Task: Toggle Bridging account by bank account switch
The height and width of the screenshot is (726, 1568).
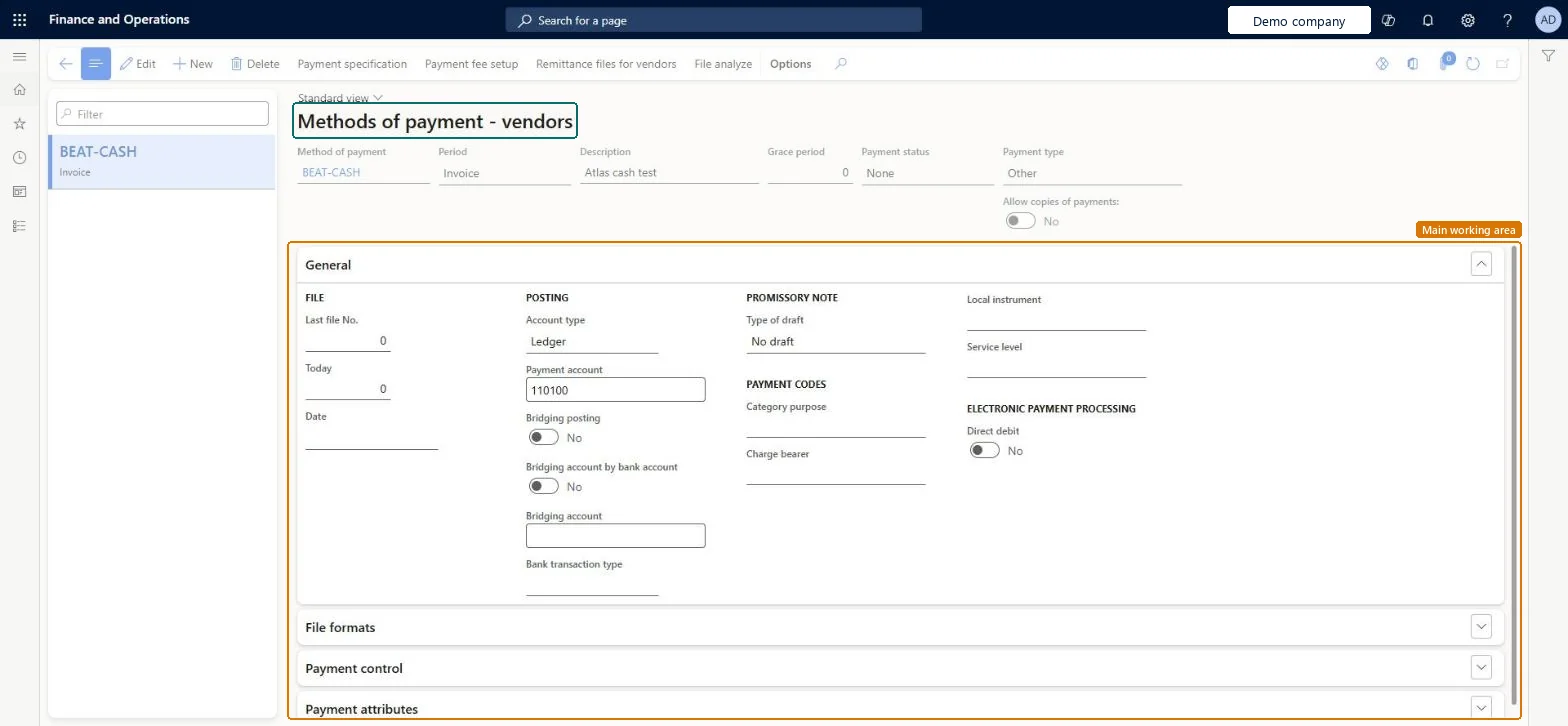Action: pyautogui.click(x=544, y=486)
